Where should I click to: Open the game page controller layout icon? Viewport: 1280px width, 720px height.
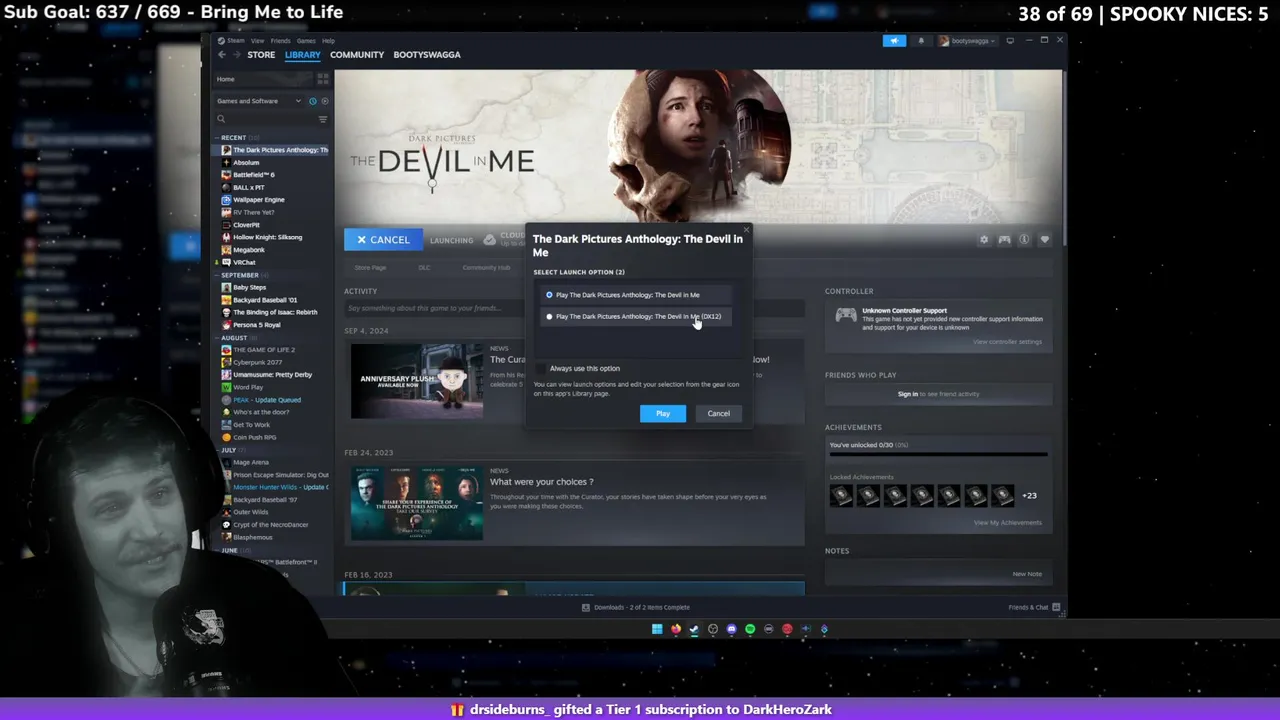point(1004,240)
